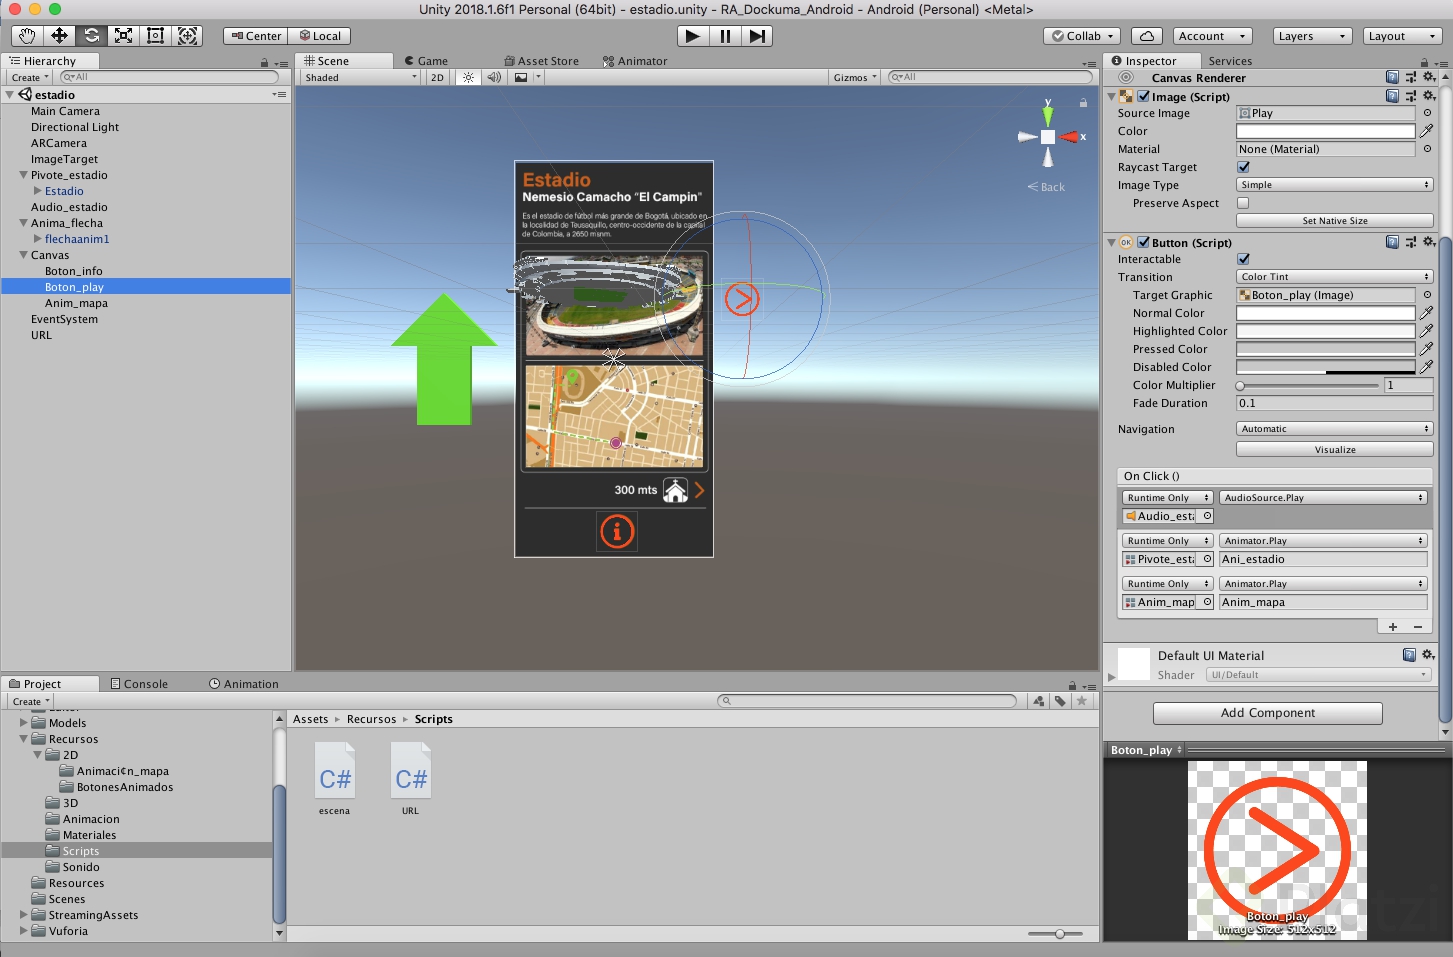Choose the Scale tool

click(x=123, y=36)
